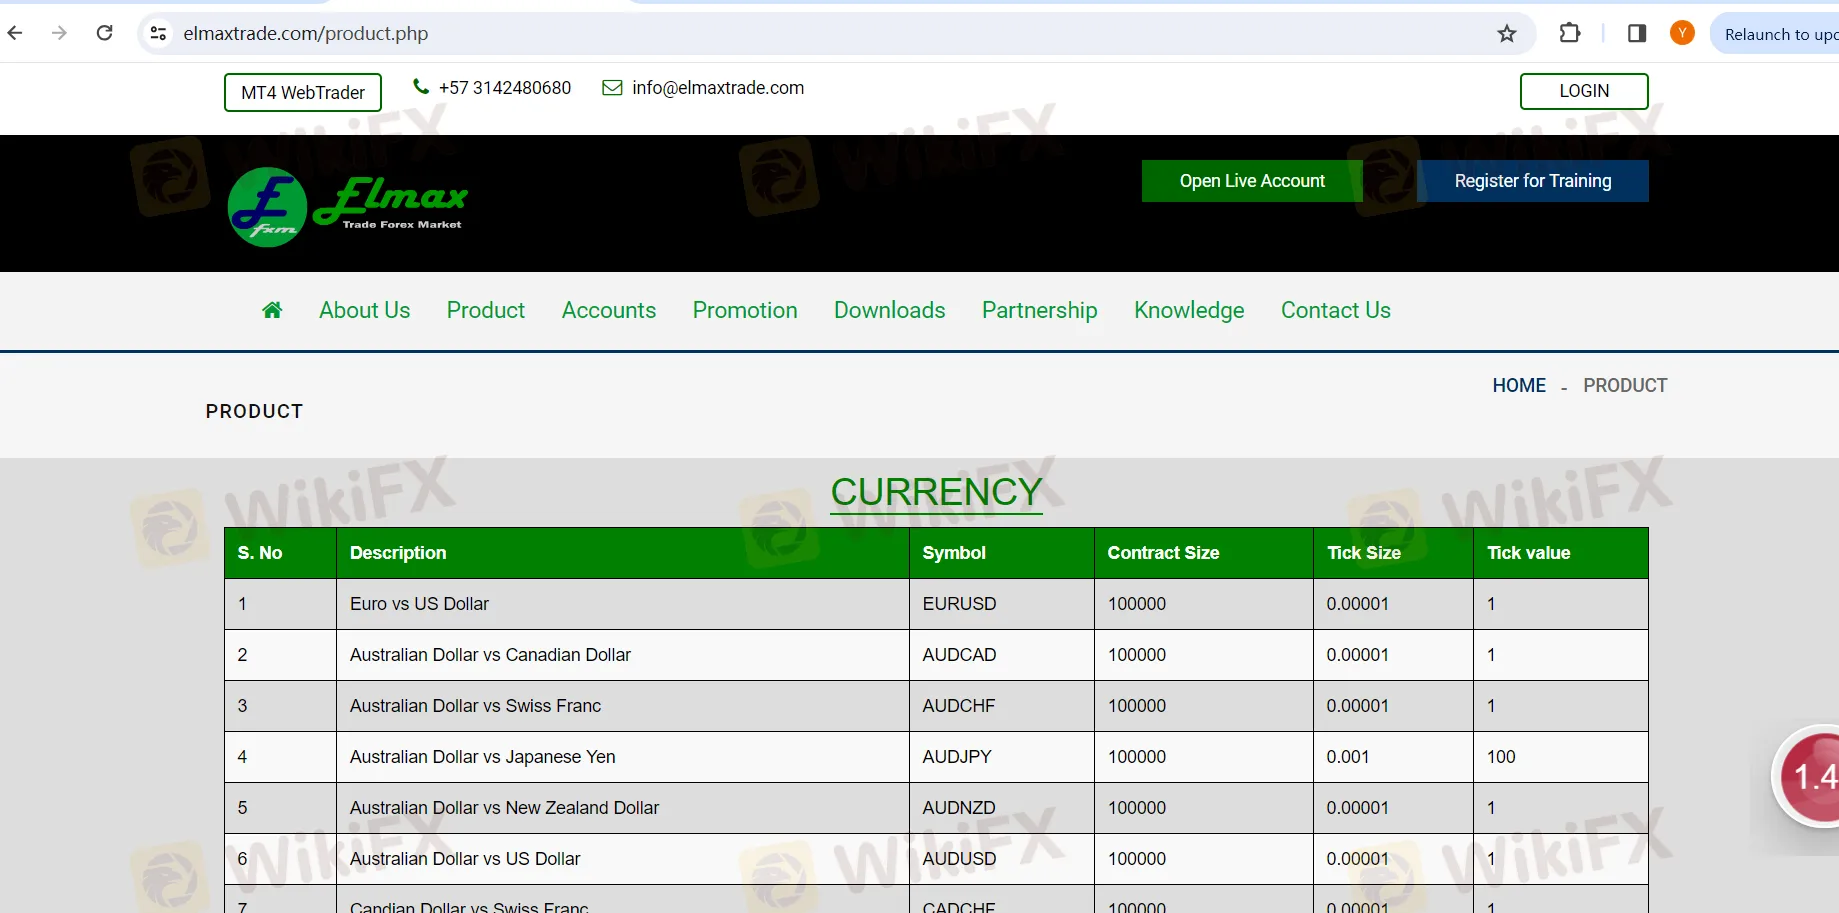Click the red 1.4 floating badge
The image size is (1839, 913).
[x=1810, y=776]
